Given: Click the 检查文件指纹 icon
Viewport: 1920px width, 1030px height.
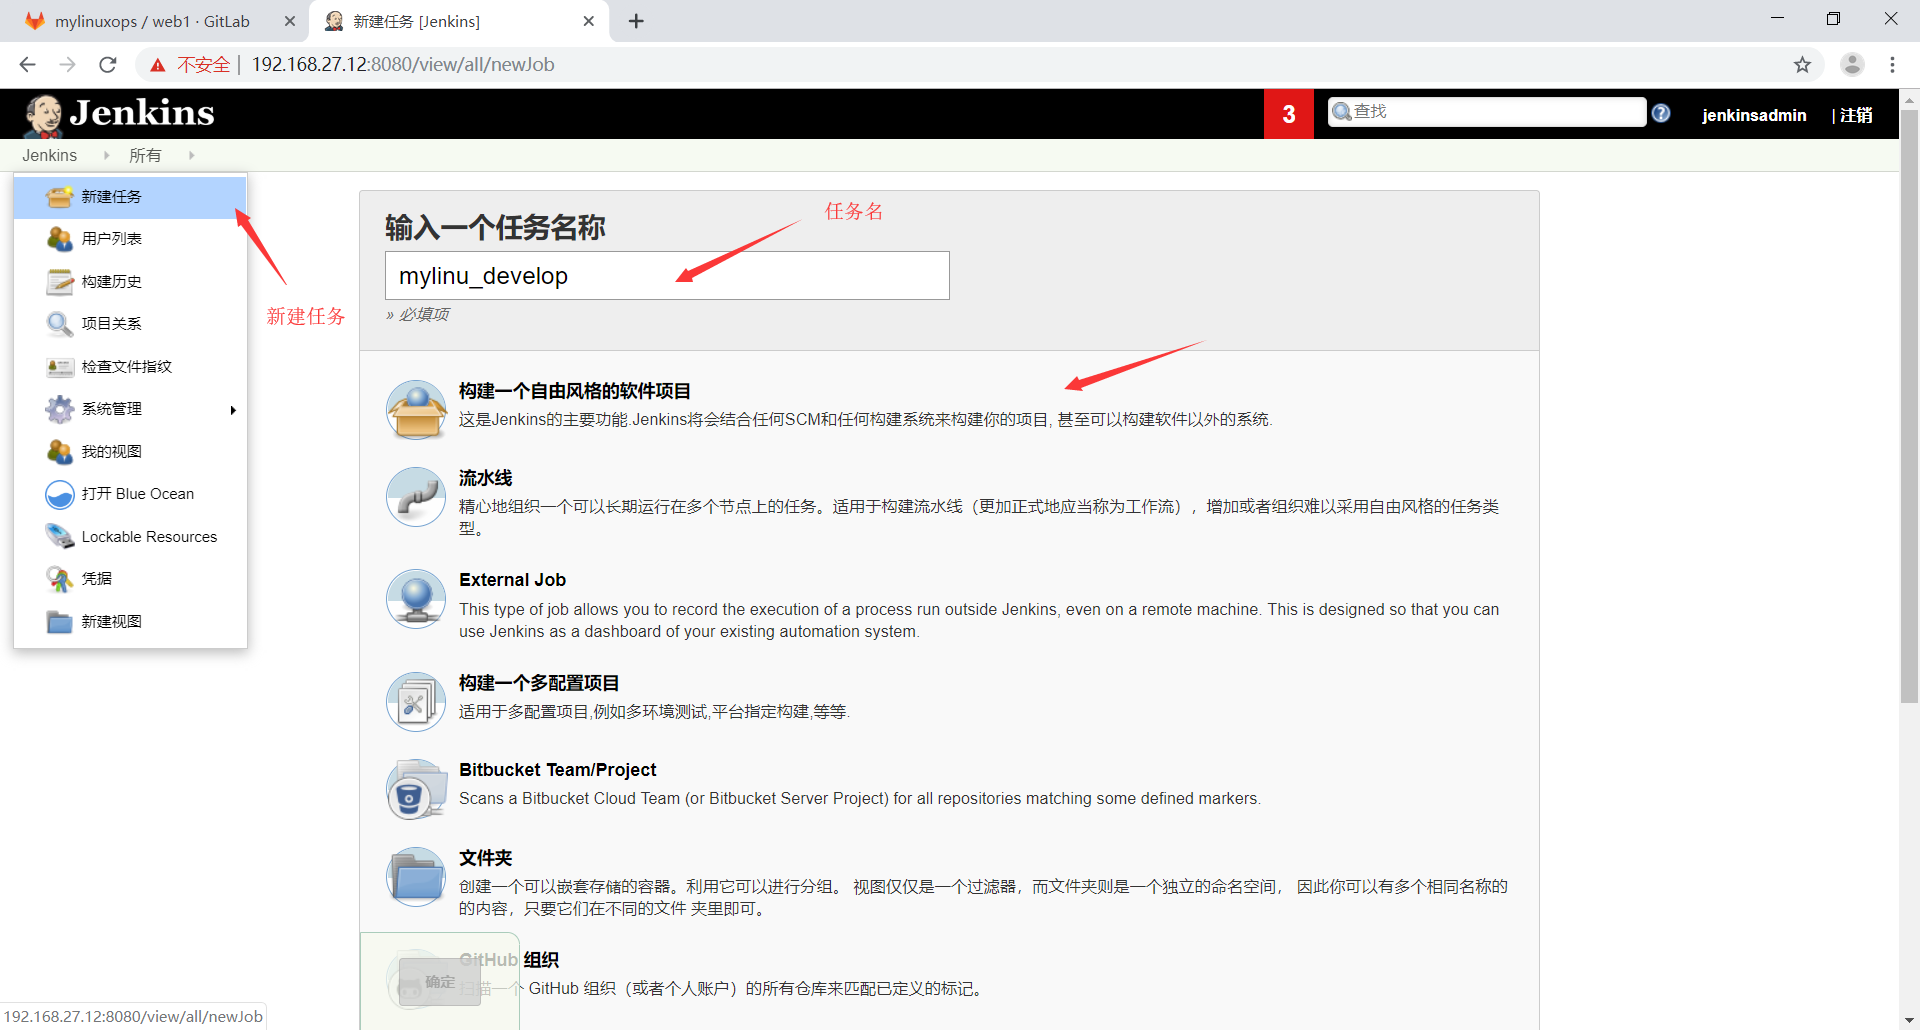Looking at the screenshot, I should pos(60,367).
